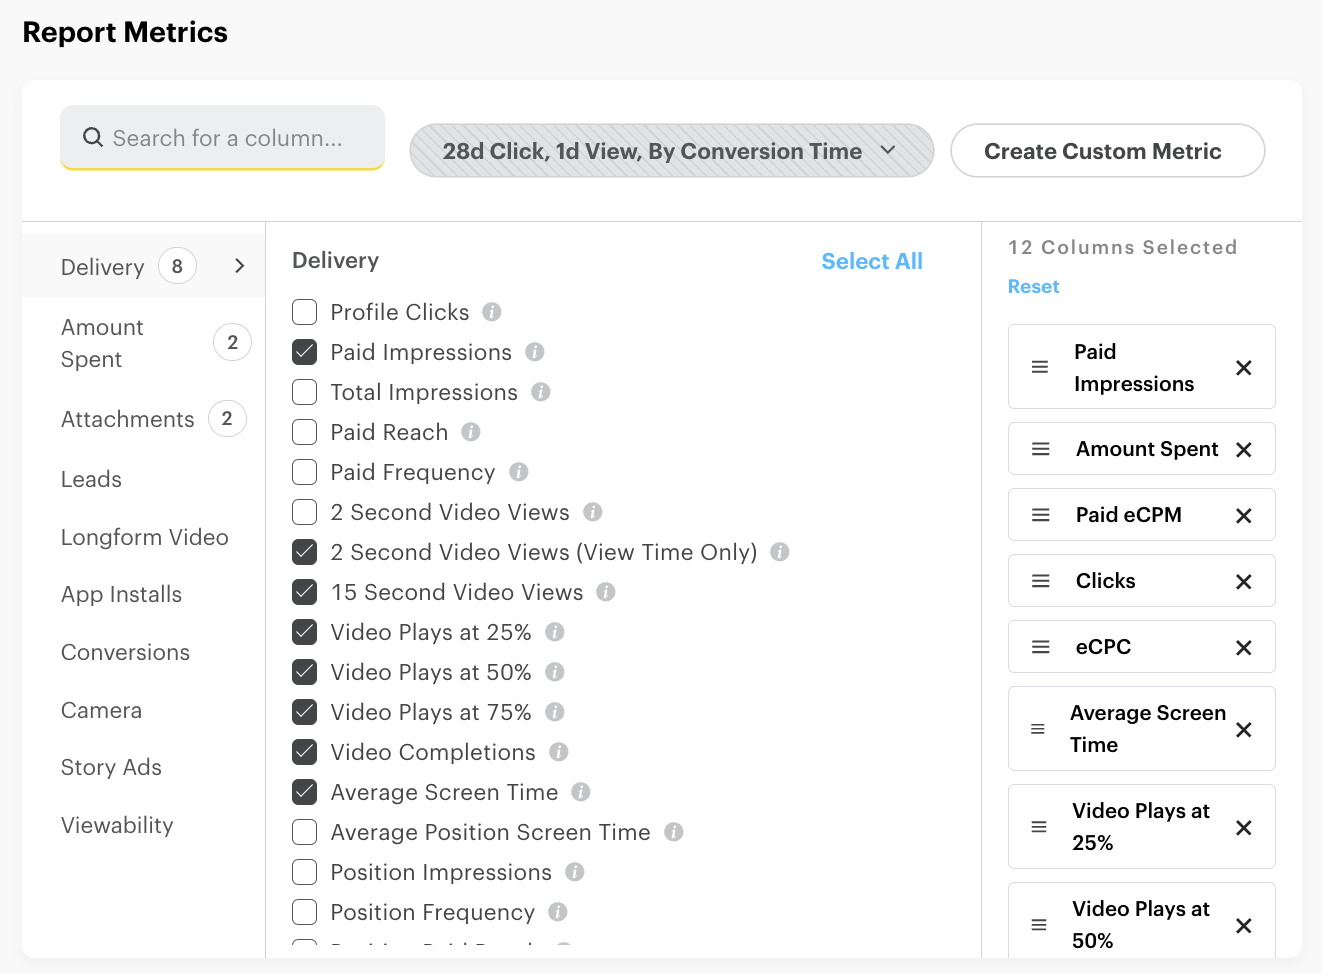Image resolution: width=1322 pixels, height=974 pixels.
Task: Remove Paid Impressions from selected columns
Action: coord(1243,368)
